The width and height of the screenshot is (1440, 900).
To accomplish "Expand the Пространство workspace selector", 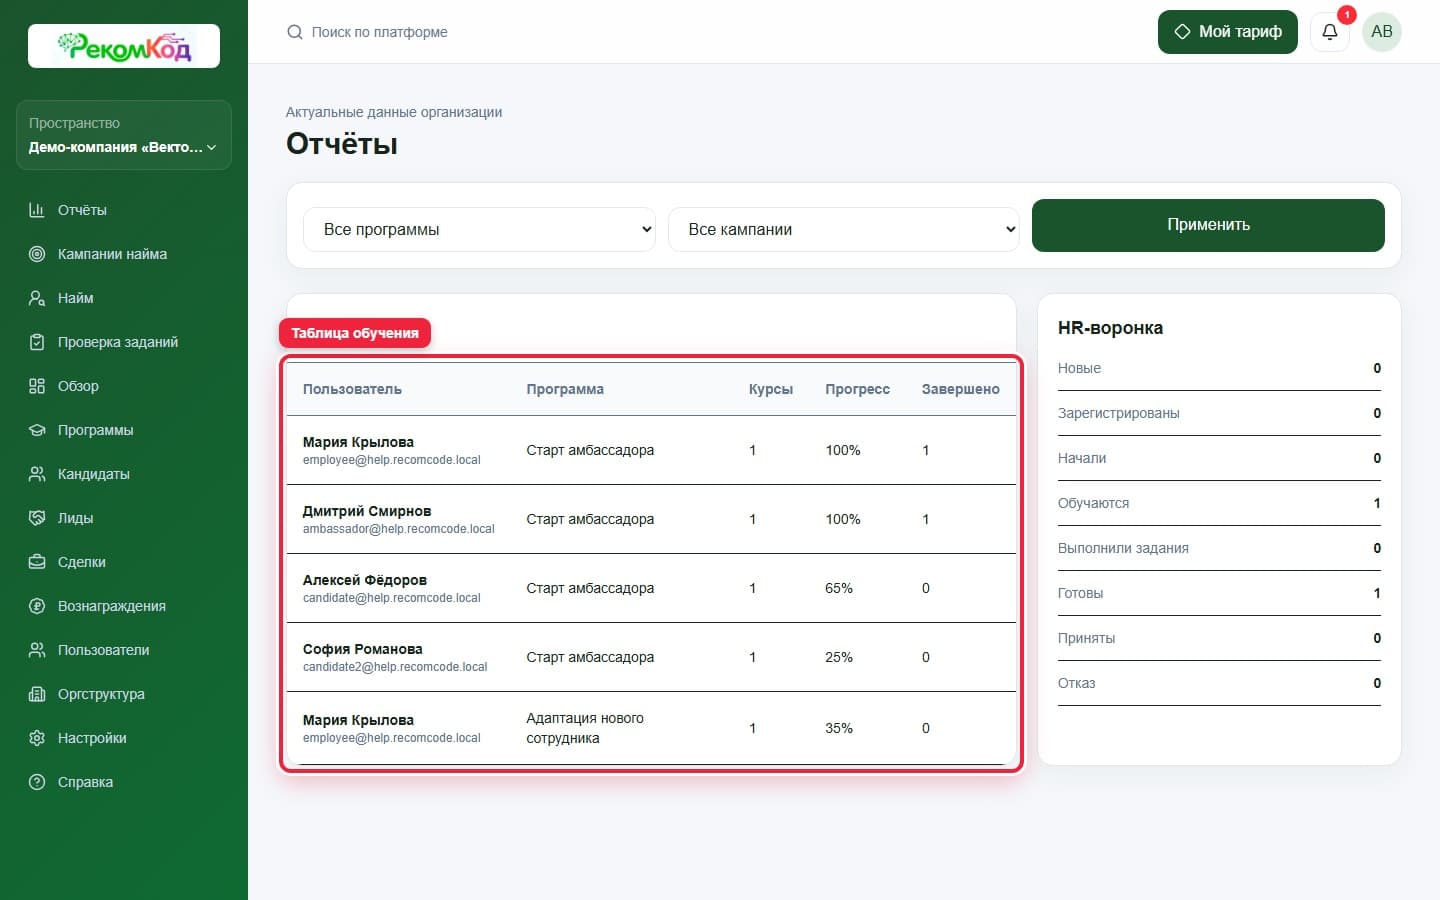I will (124, 135).
